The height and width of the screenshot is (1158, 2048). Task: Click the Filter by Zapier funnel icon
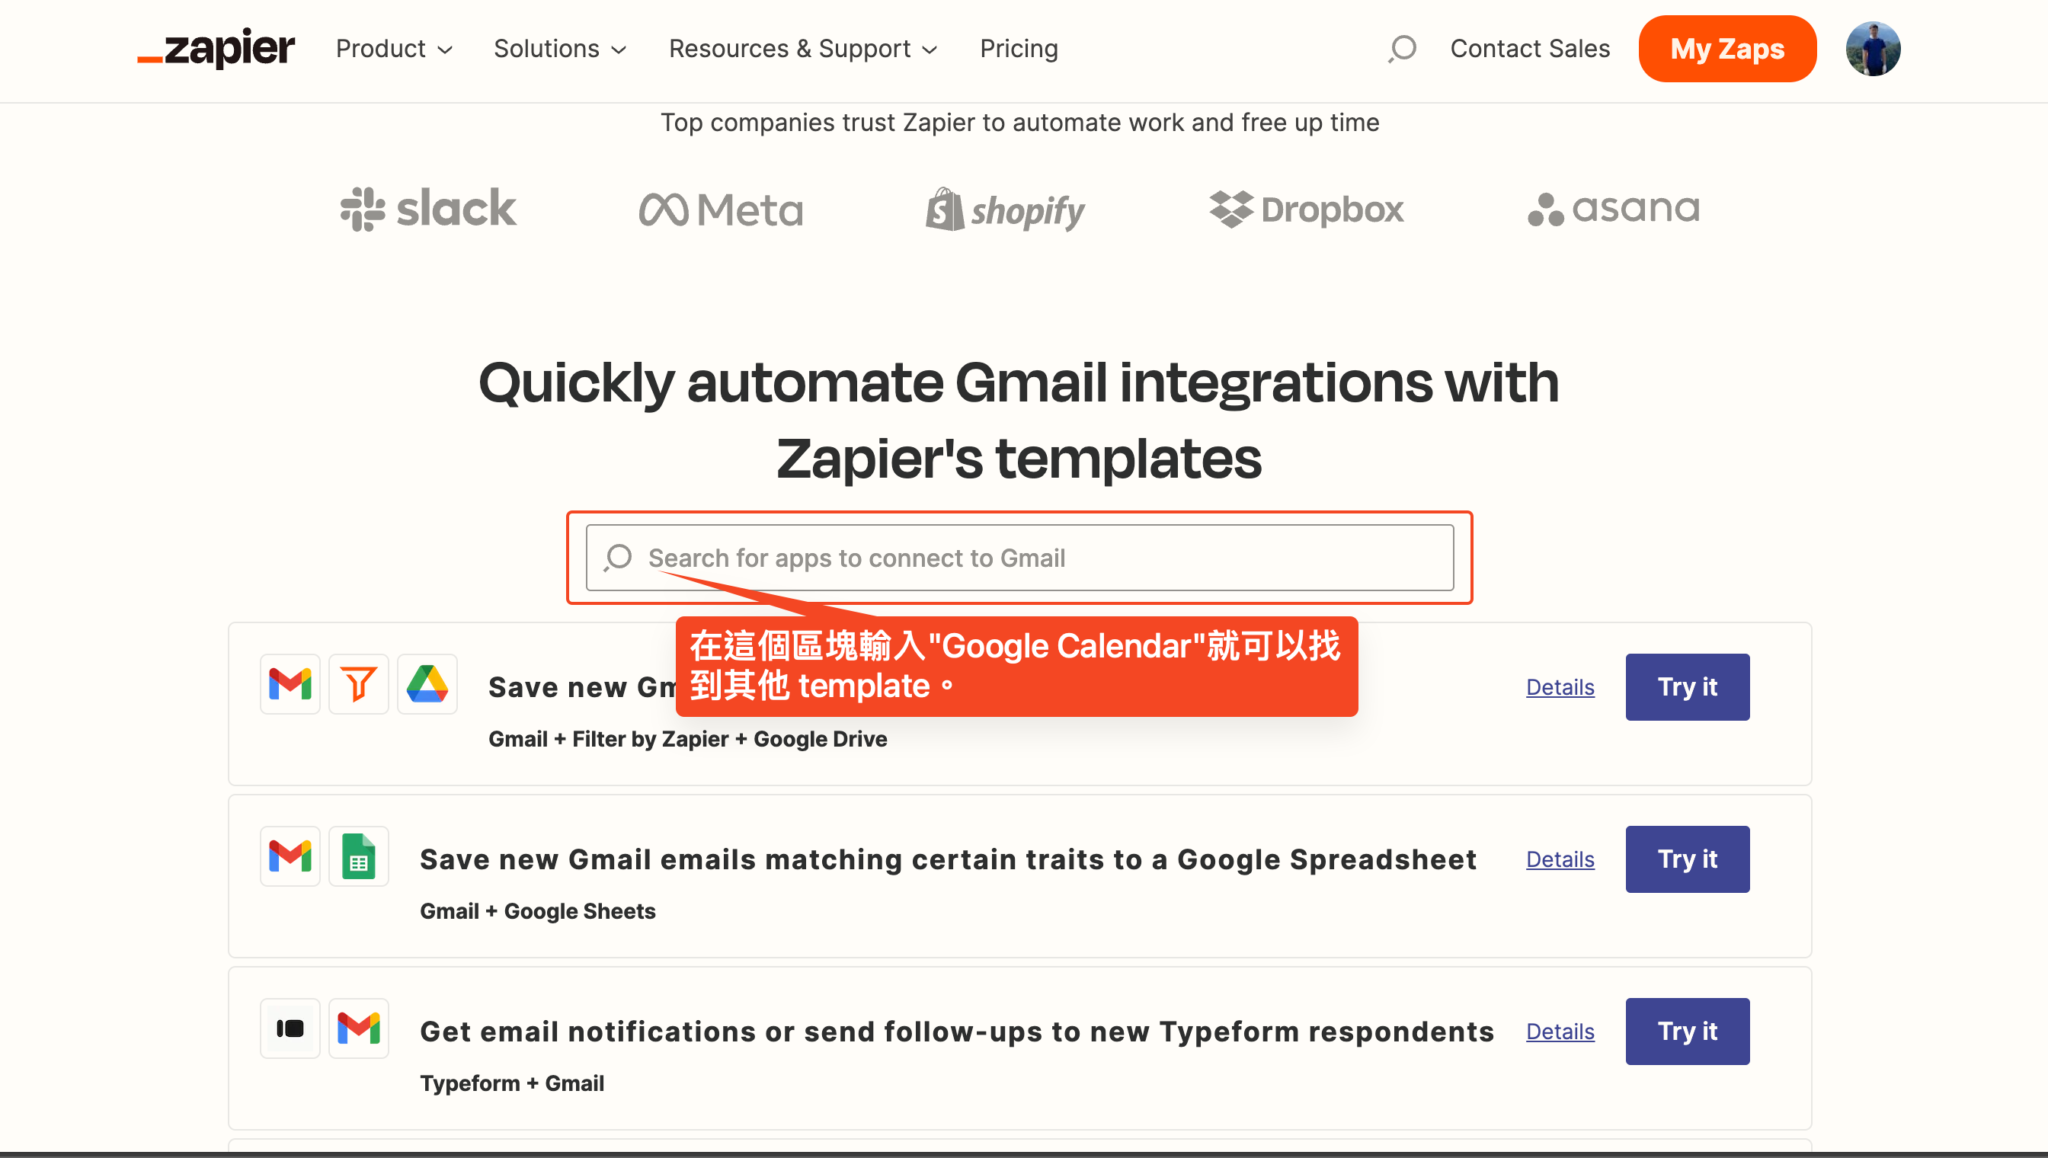(358, 684)
